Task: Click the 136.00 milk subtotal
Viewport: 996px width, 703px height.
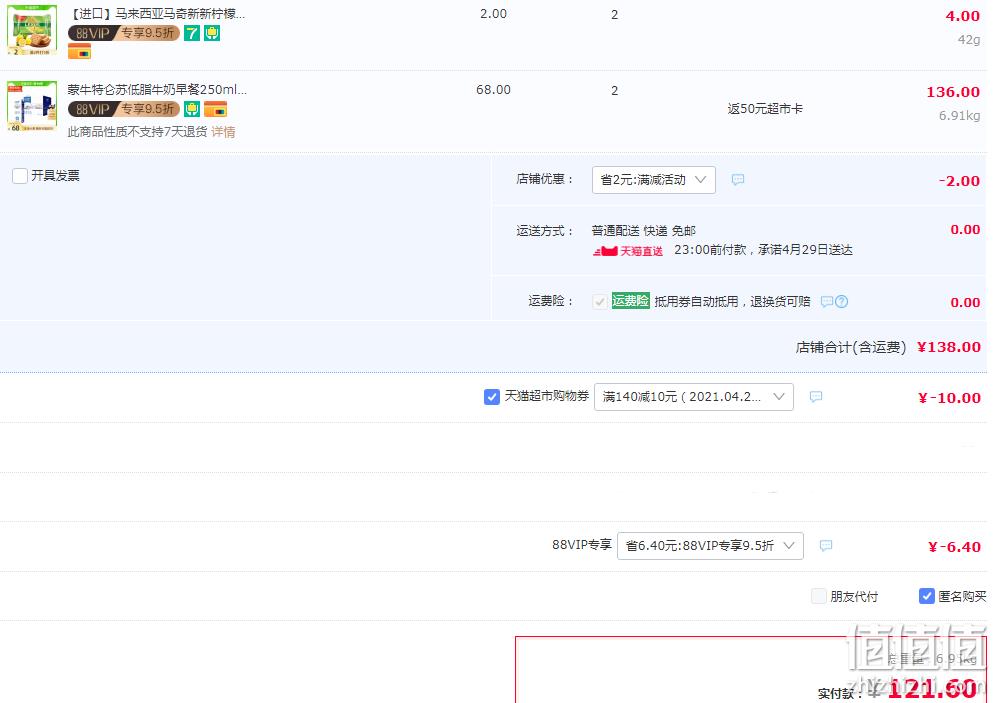Action: pos(953,92)
